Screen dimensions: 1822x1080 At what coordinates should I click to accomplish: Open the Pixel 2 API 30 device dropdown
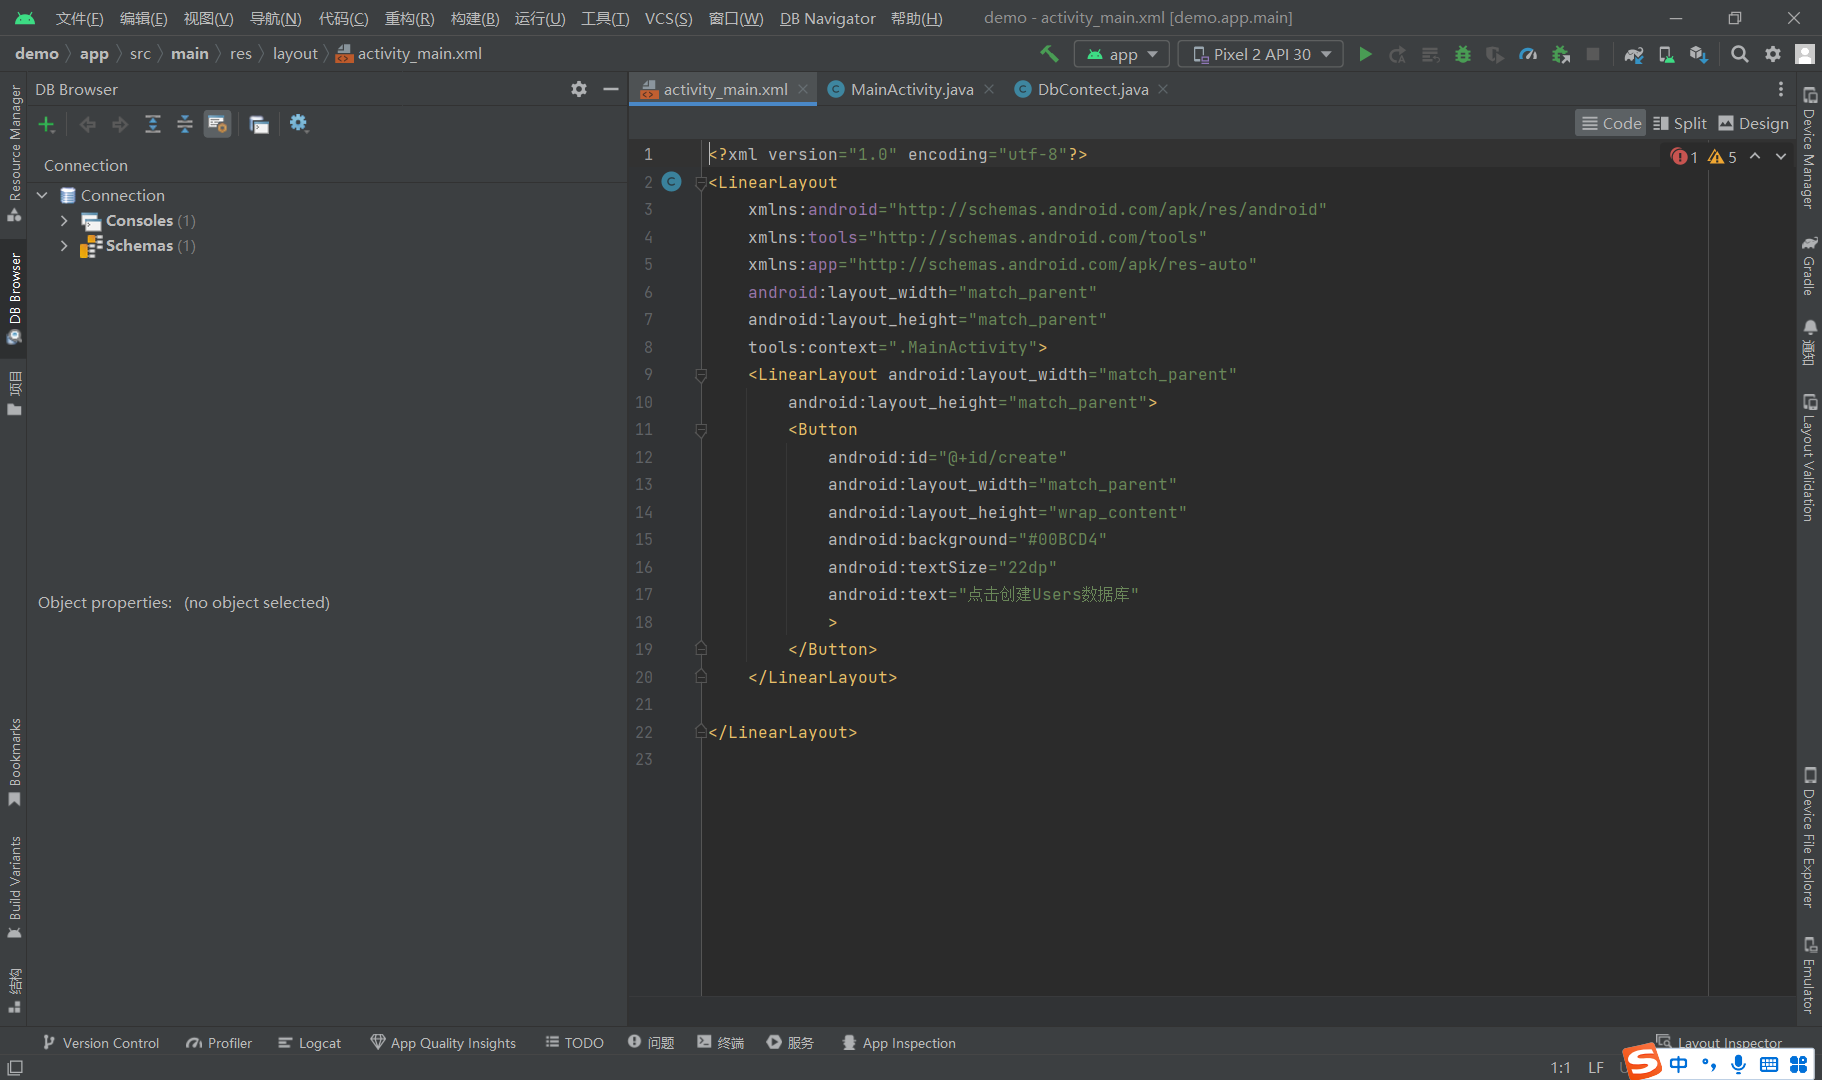coord(1262,54)
